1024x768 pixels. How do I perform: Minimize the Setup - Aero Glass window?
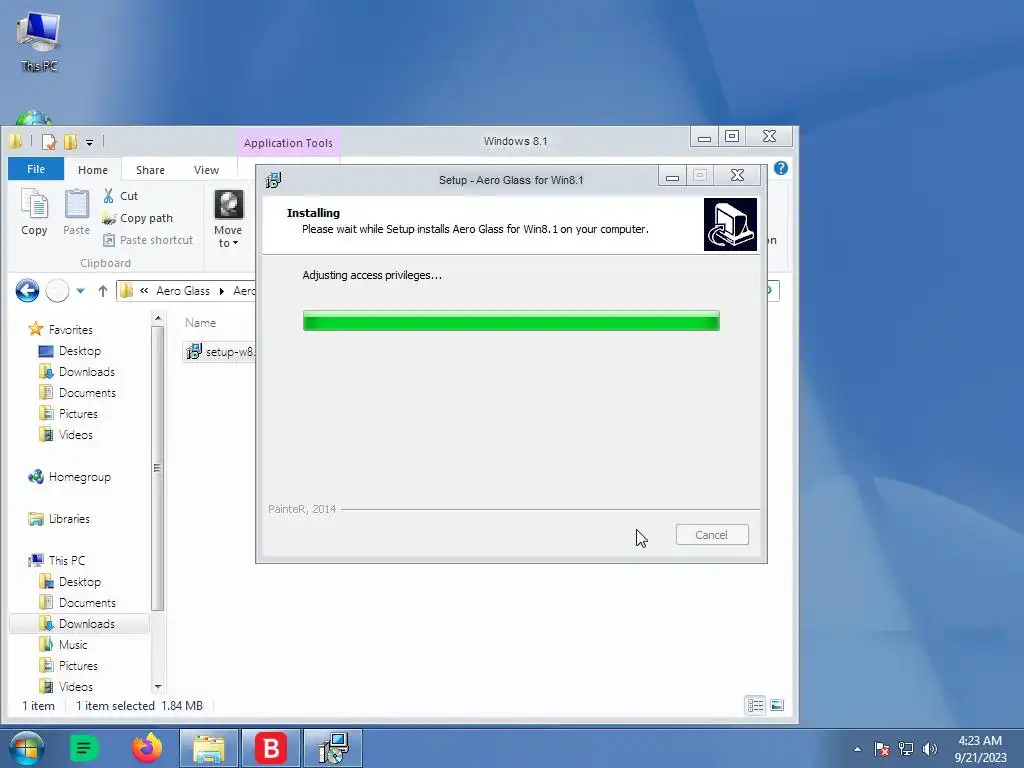(x=672, y=176)
